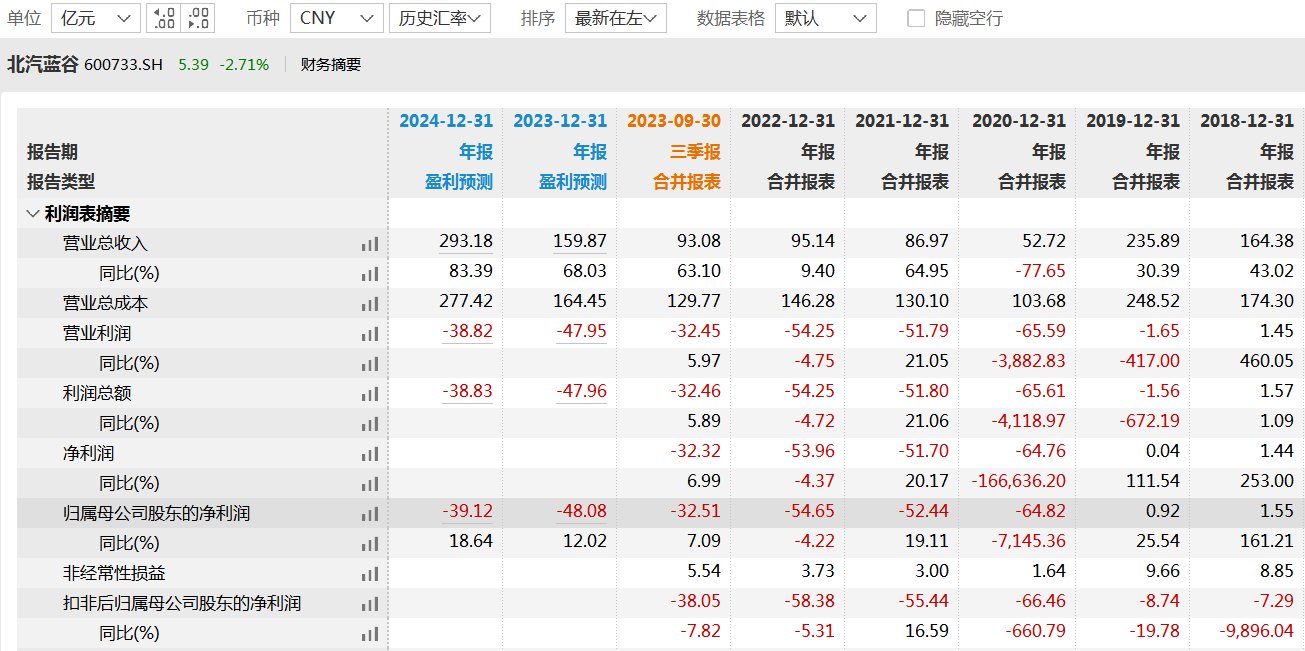The height and width of the screenshot is (651, 1305).
Task: Click forecast operating profit -47.95
Action: pyautogui.click(x=582, y=331)
